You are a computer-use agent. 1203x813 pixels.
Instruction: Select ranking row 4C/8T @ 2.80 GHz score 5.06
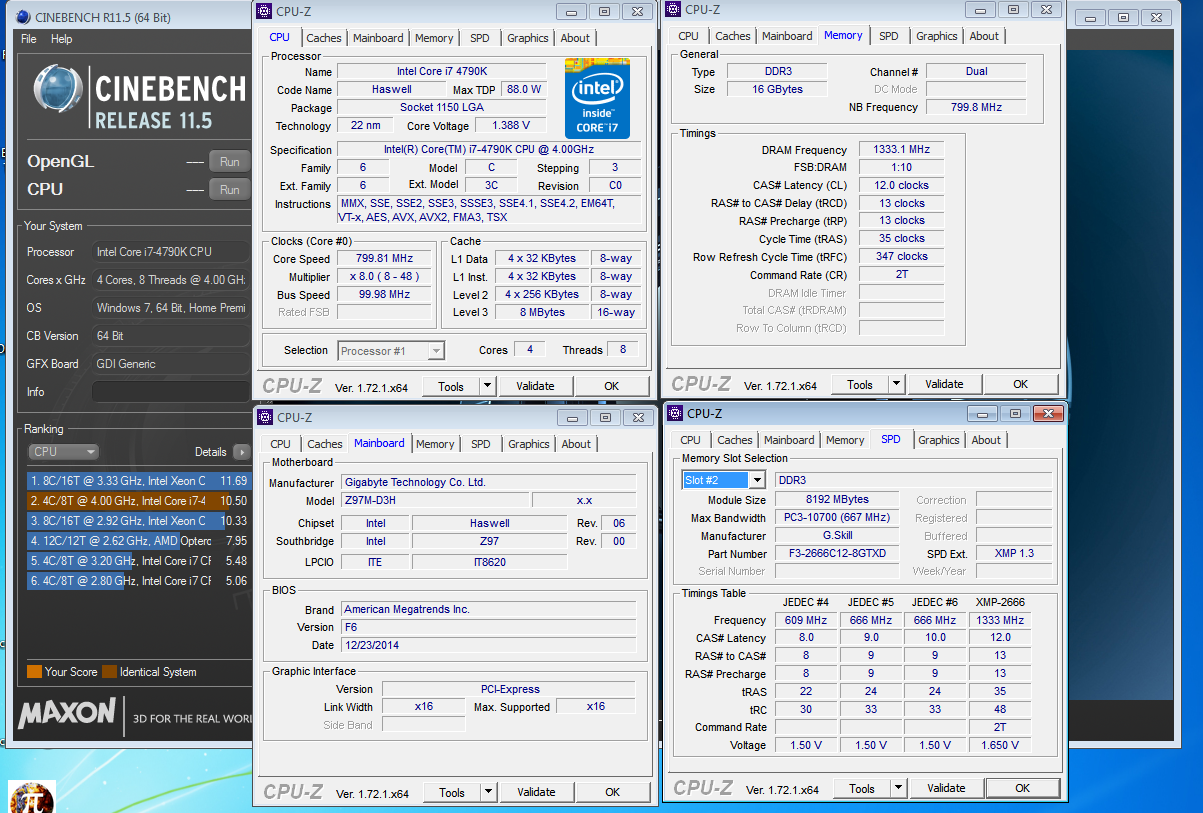138,581
